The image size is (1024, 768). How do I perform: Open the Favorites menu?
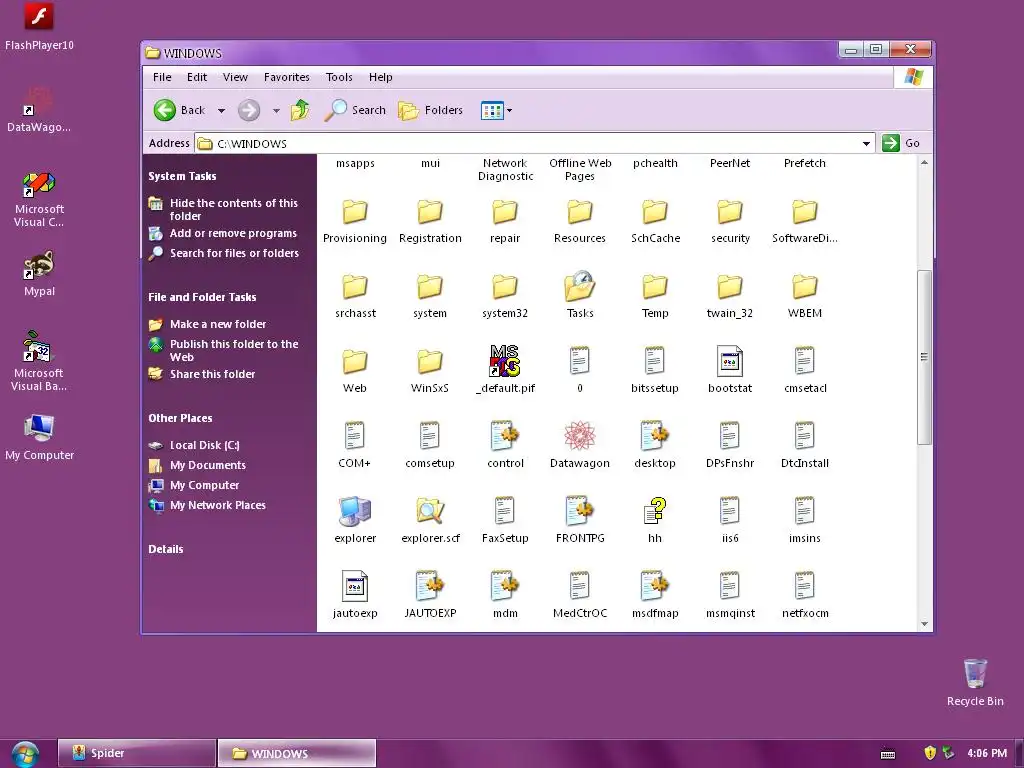tap(287, 77)
